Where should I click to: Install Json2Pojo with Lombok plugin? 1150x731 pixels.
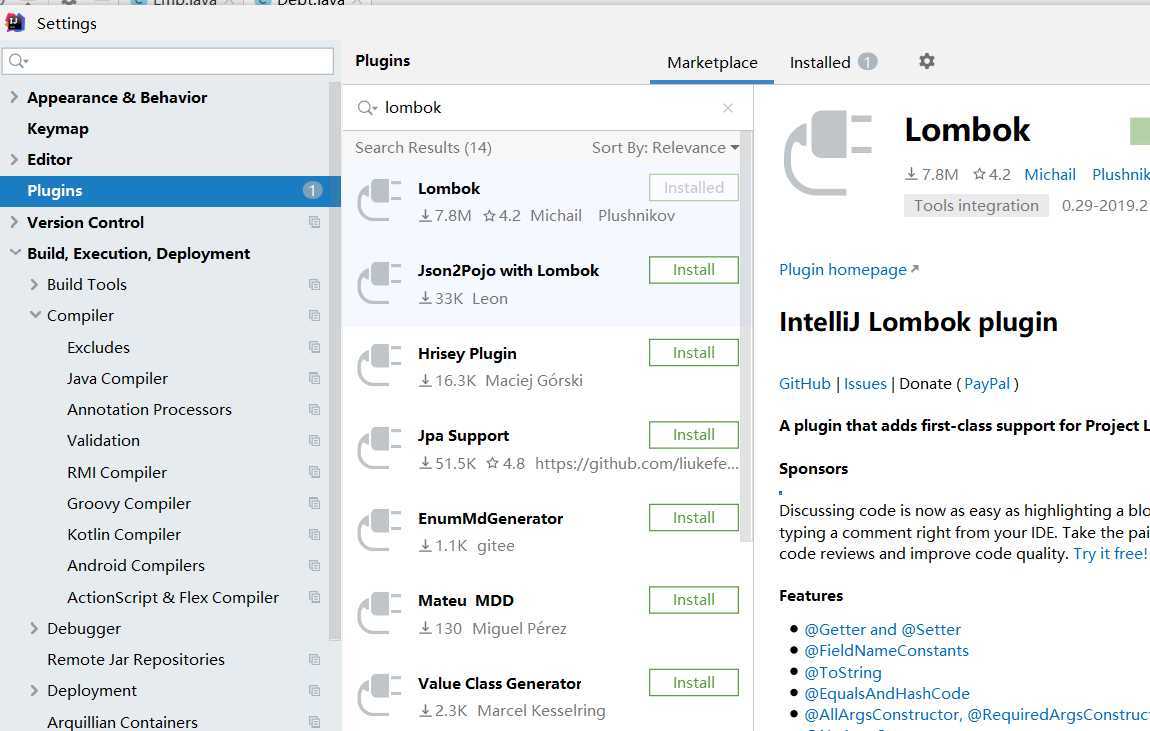pos(694,270)
